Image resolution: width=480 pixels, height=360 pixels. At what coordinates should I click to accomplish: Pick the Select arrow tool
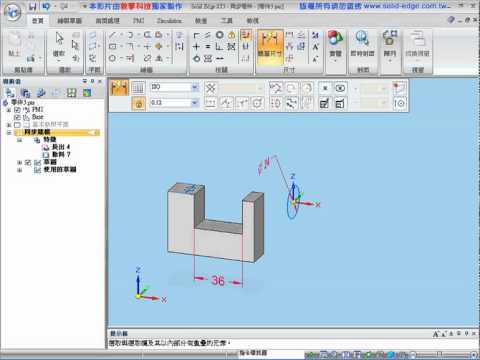59,43
